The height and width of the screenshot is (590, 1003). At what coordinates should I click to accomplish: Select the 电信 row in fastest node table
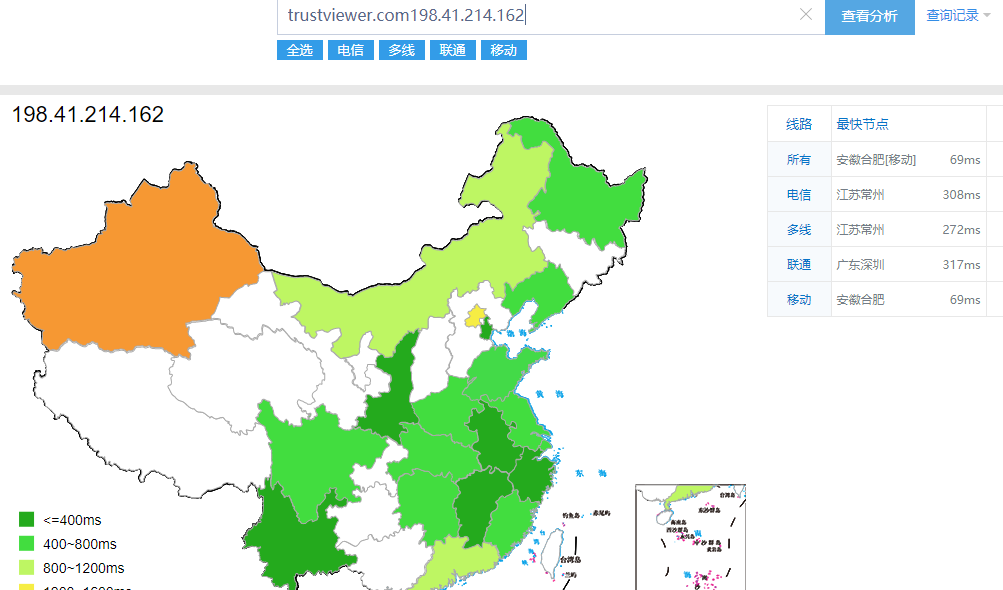pos(799,195)
